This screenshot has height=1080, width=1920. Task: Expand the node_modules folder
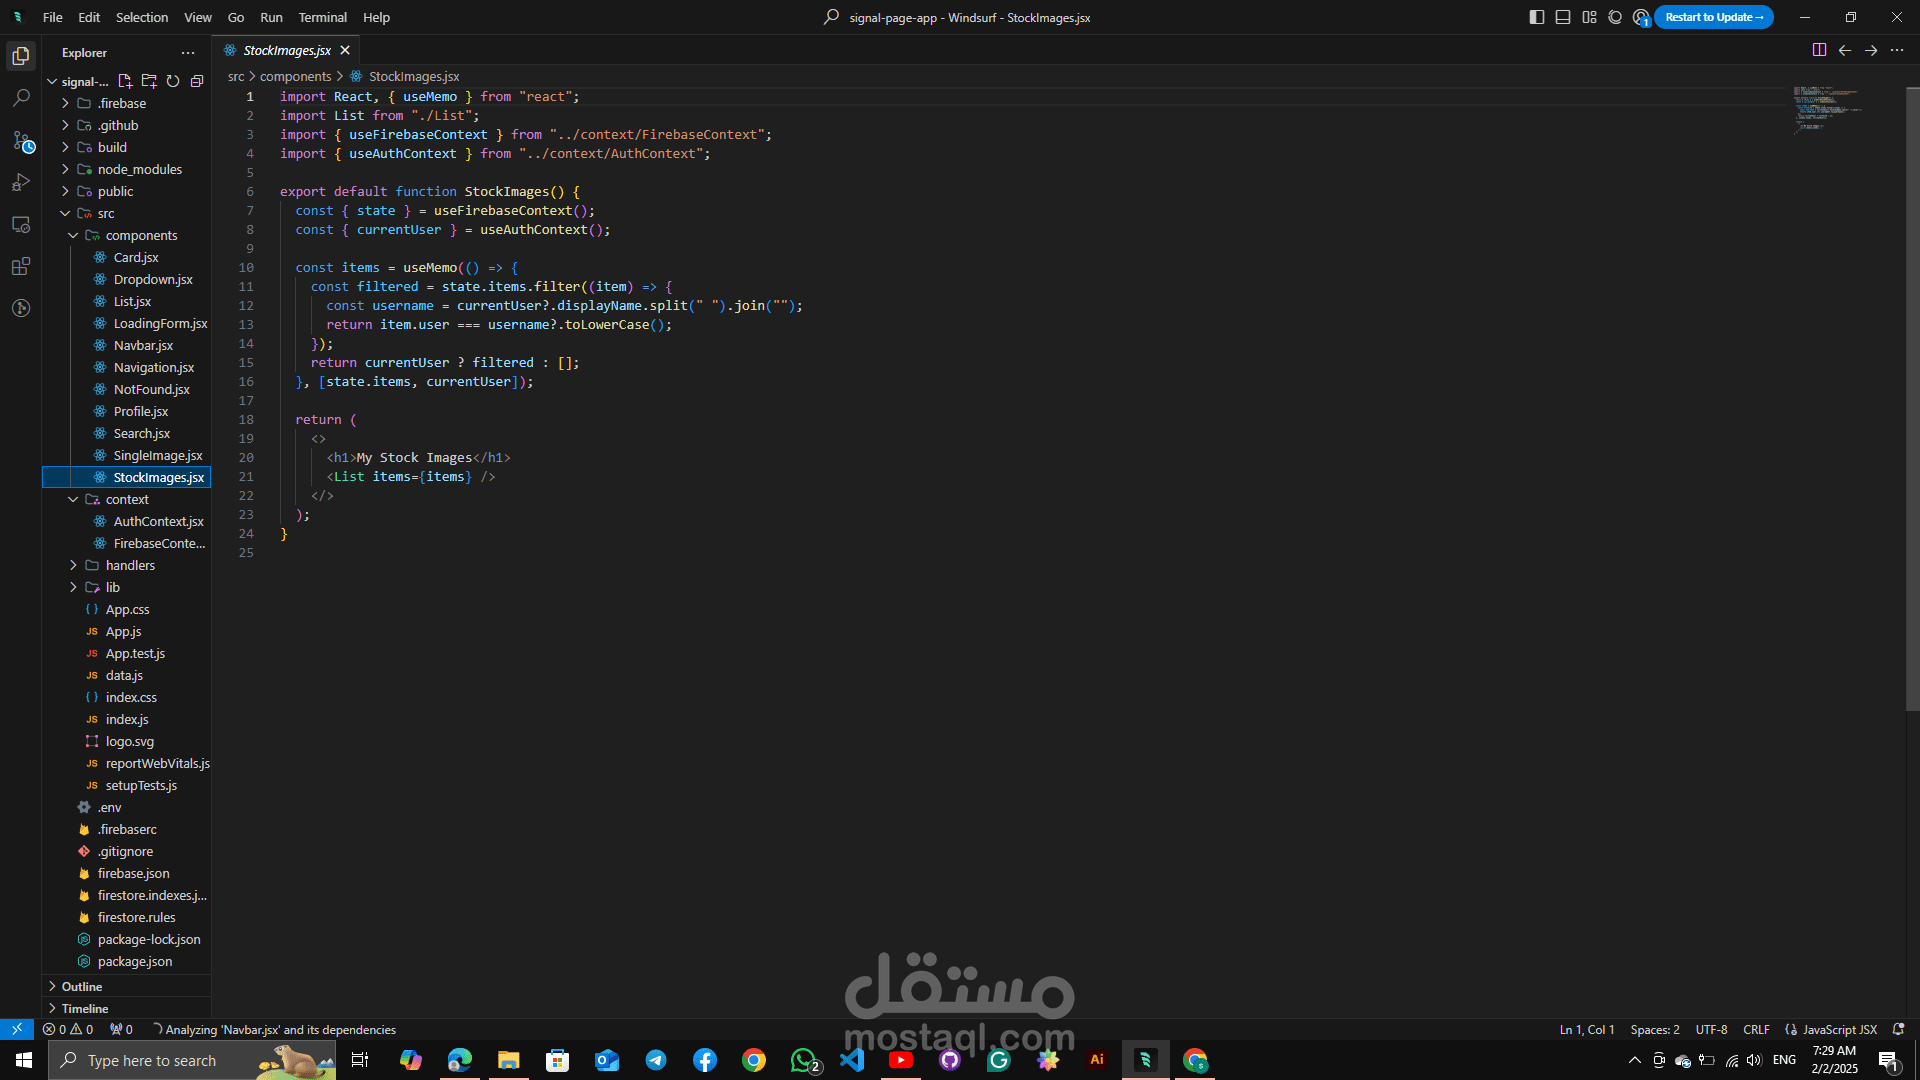[139, 169]
